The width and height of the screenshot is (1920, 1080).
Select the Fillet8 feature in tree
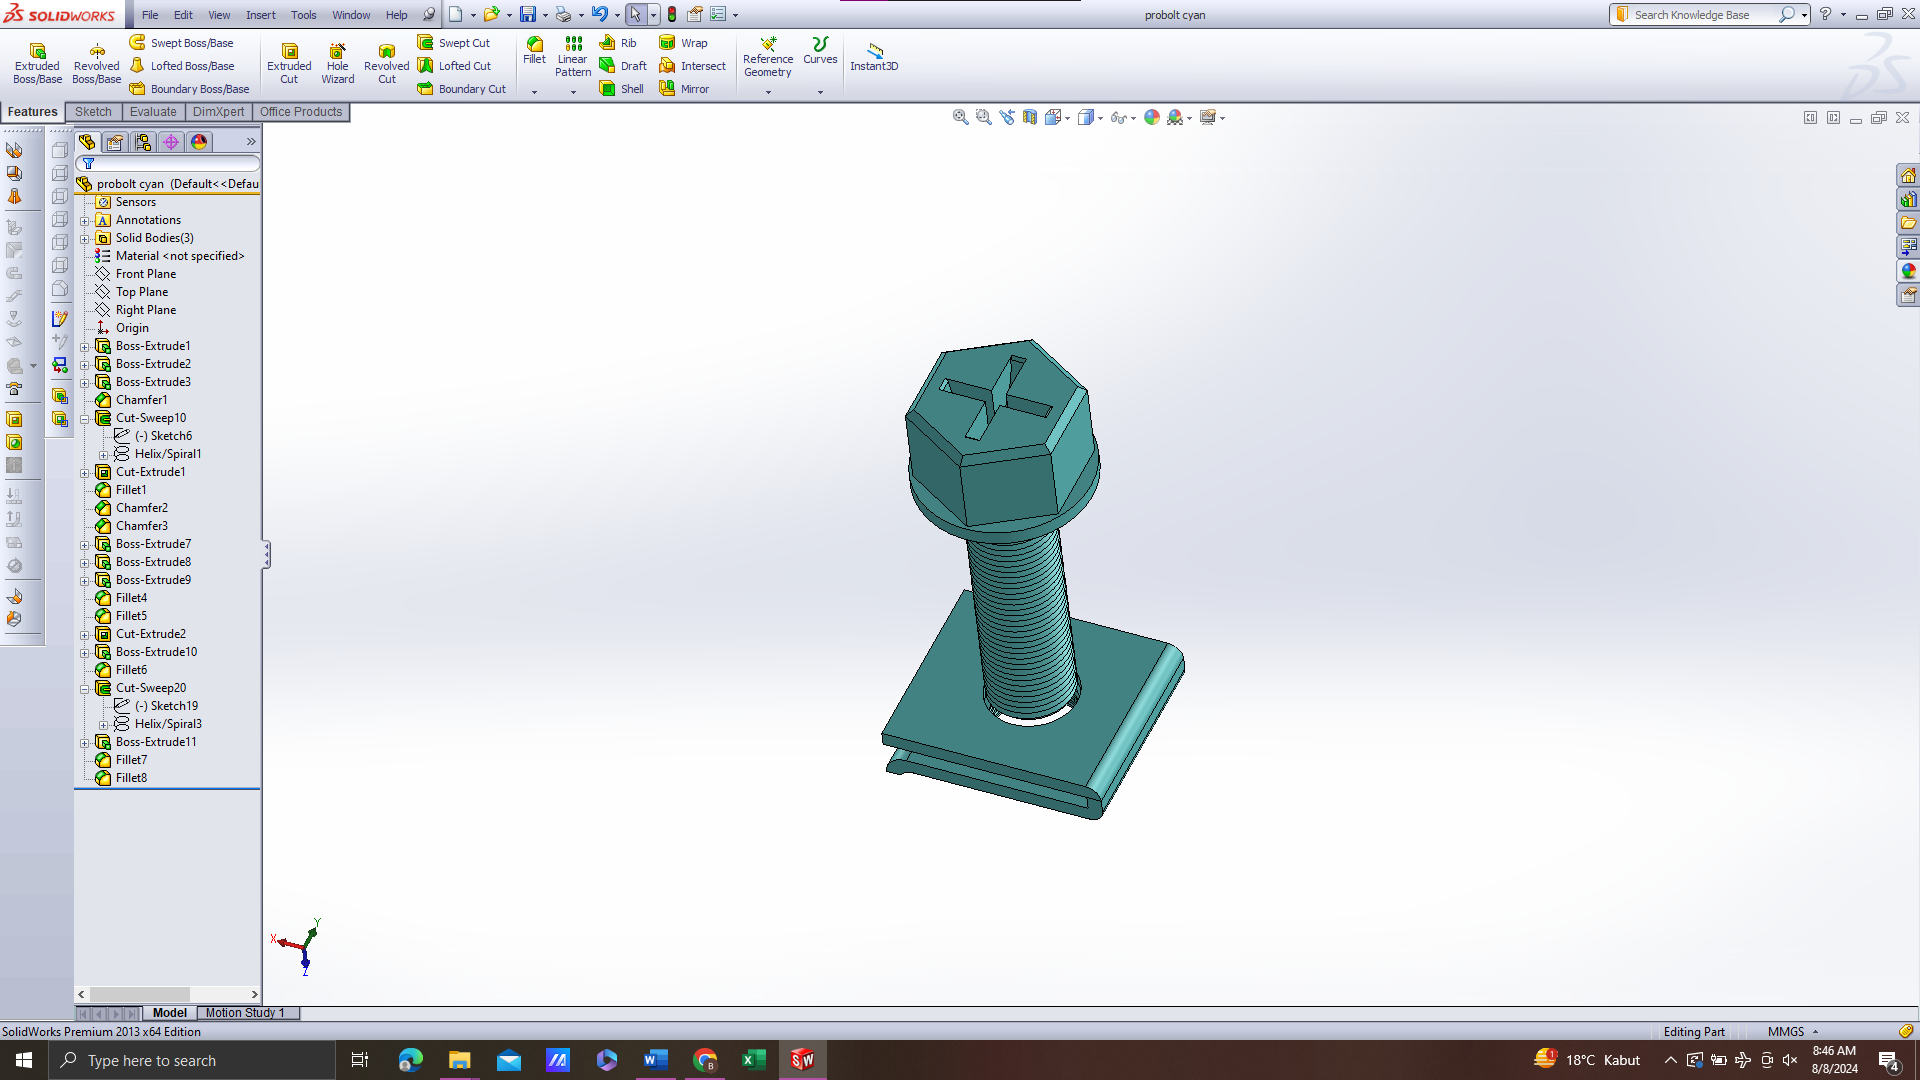(x=131, y=778)
